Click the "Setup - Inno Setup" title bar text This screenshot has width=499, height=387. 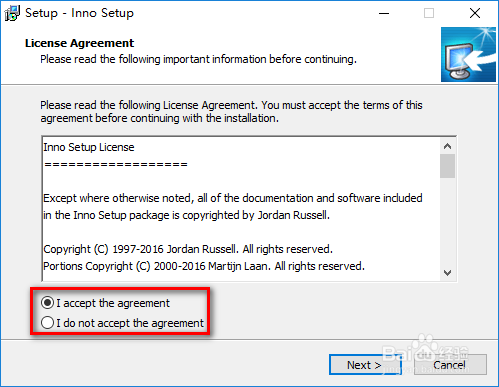coord(79,13)
